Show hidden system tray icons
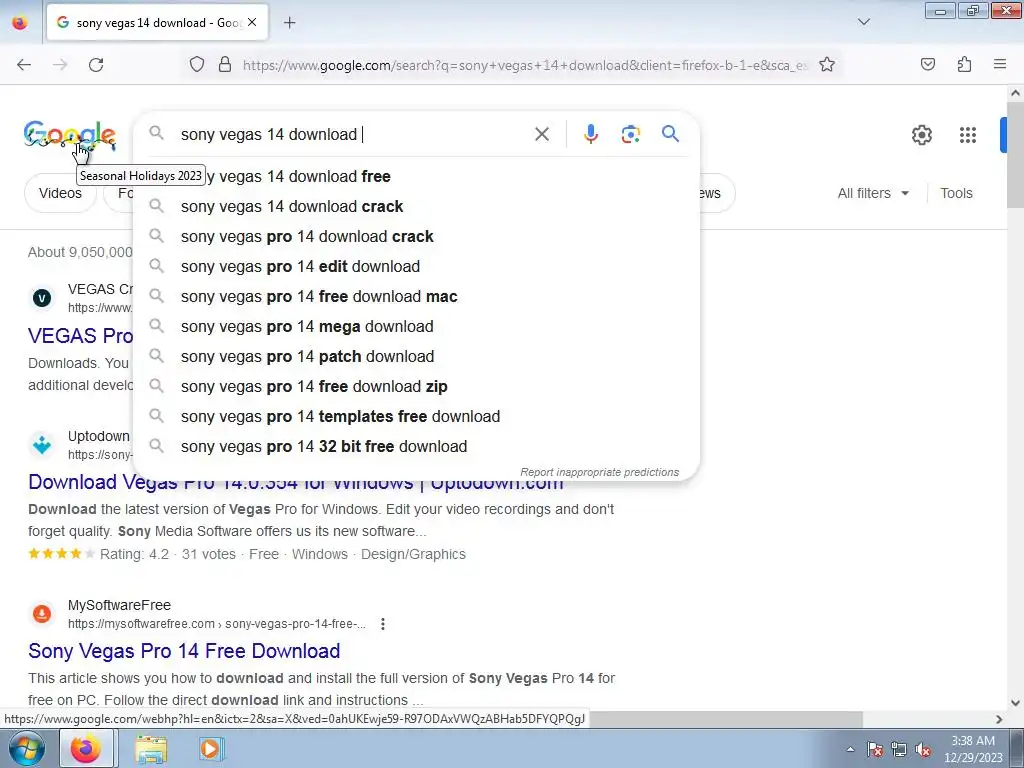This screenshot has height=768, width=1024. coord(850,749)
